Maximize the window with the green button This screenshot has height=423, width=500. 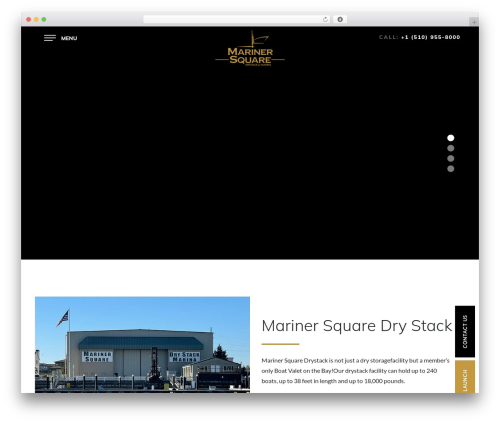[x=44, y=19]
